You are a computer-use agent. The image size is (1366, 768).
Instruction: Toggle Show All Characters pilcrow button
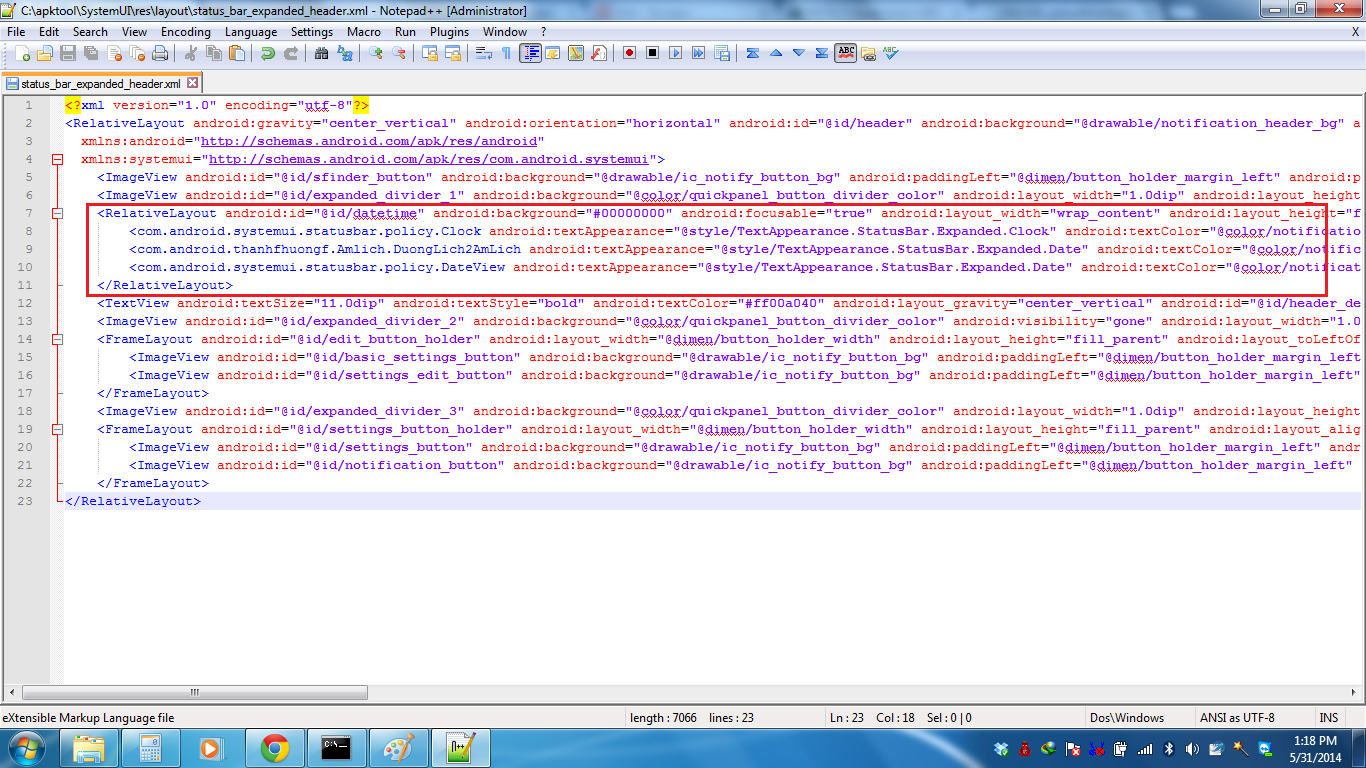click(506, 53)
